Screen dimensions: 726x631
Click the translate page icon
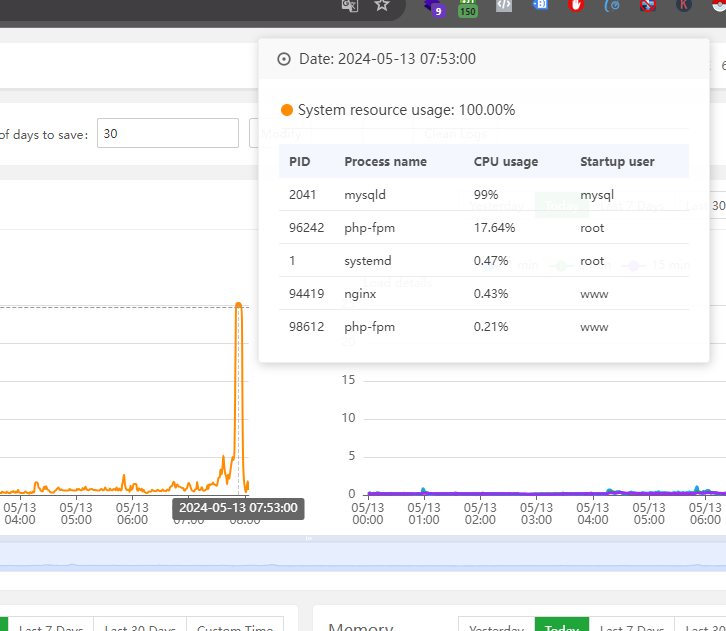point(350,6)
